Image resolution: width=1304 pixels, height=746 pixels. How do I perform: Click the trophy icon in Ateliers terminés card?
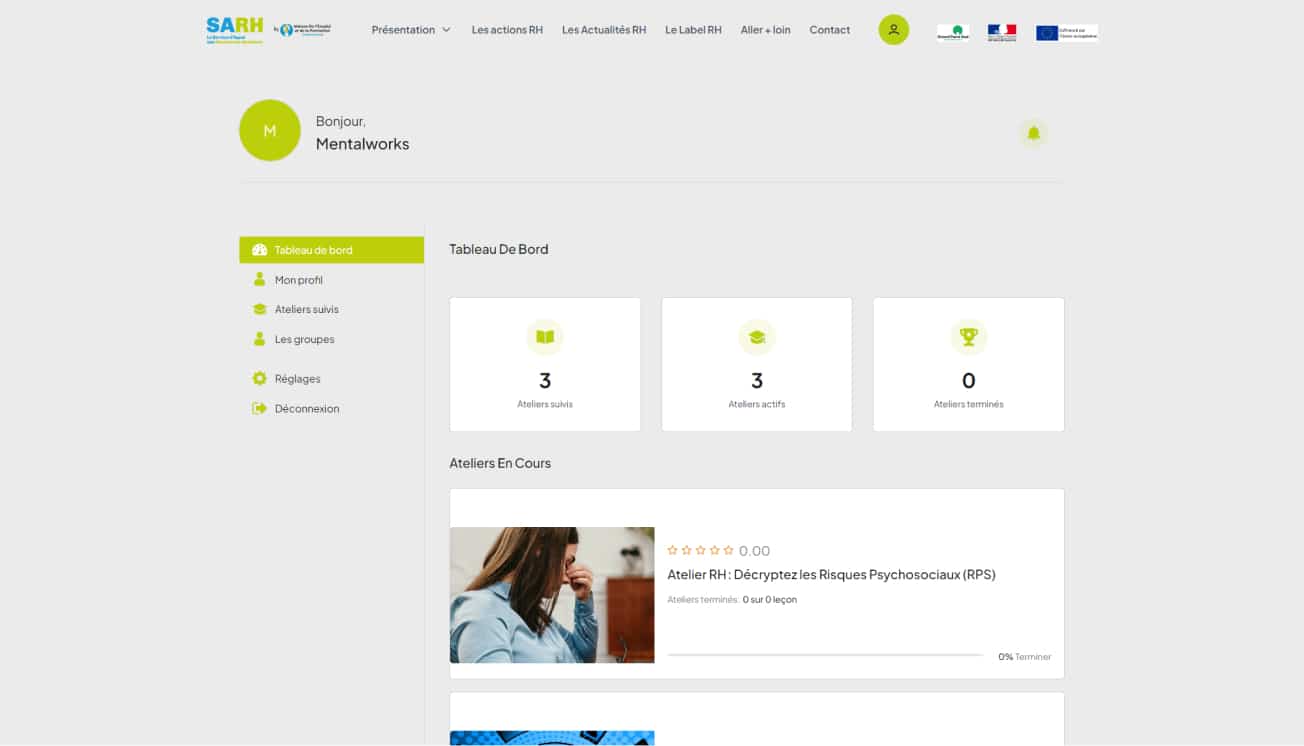[x=969, y=337]
